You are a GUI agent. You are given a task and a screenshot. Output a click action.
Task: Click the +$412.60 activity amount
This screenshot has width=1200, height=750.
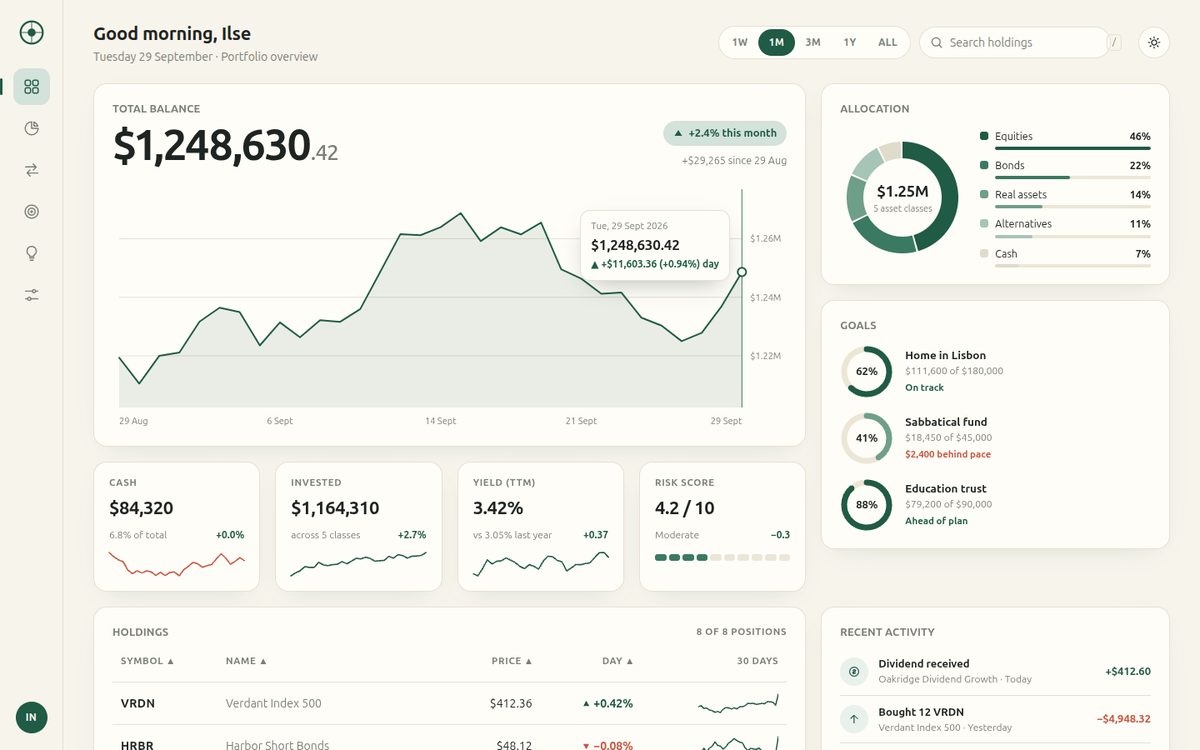point(1128,672)
